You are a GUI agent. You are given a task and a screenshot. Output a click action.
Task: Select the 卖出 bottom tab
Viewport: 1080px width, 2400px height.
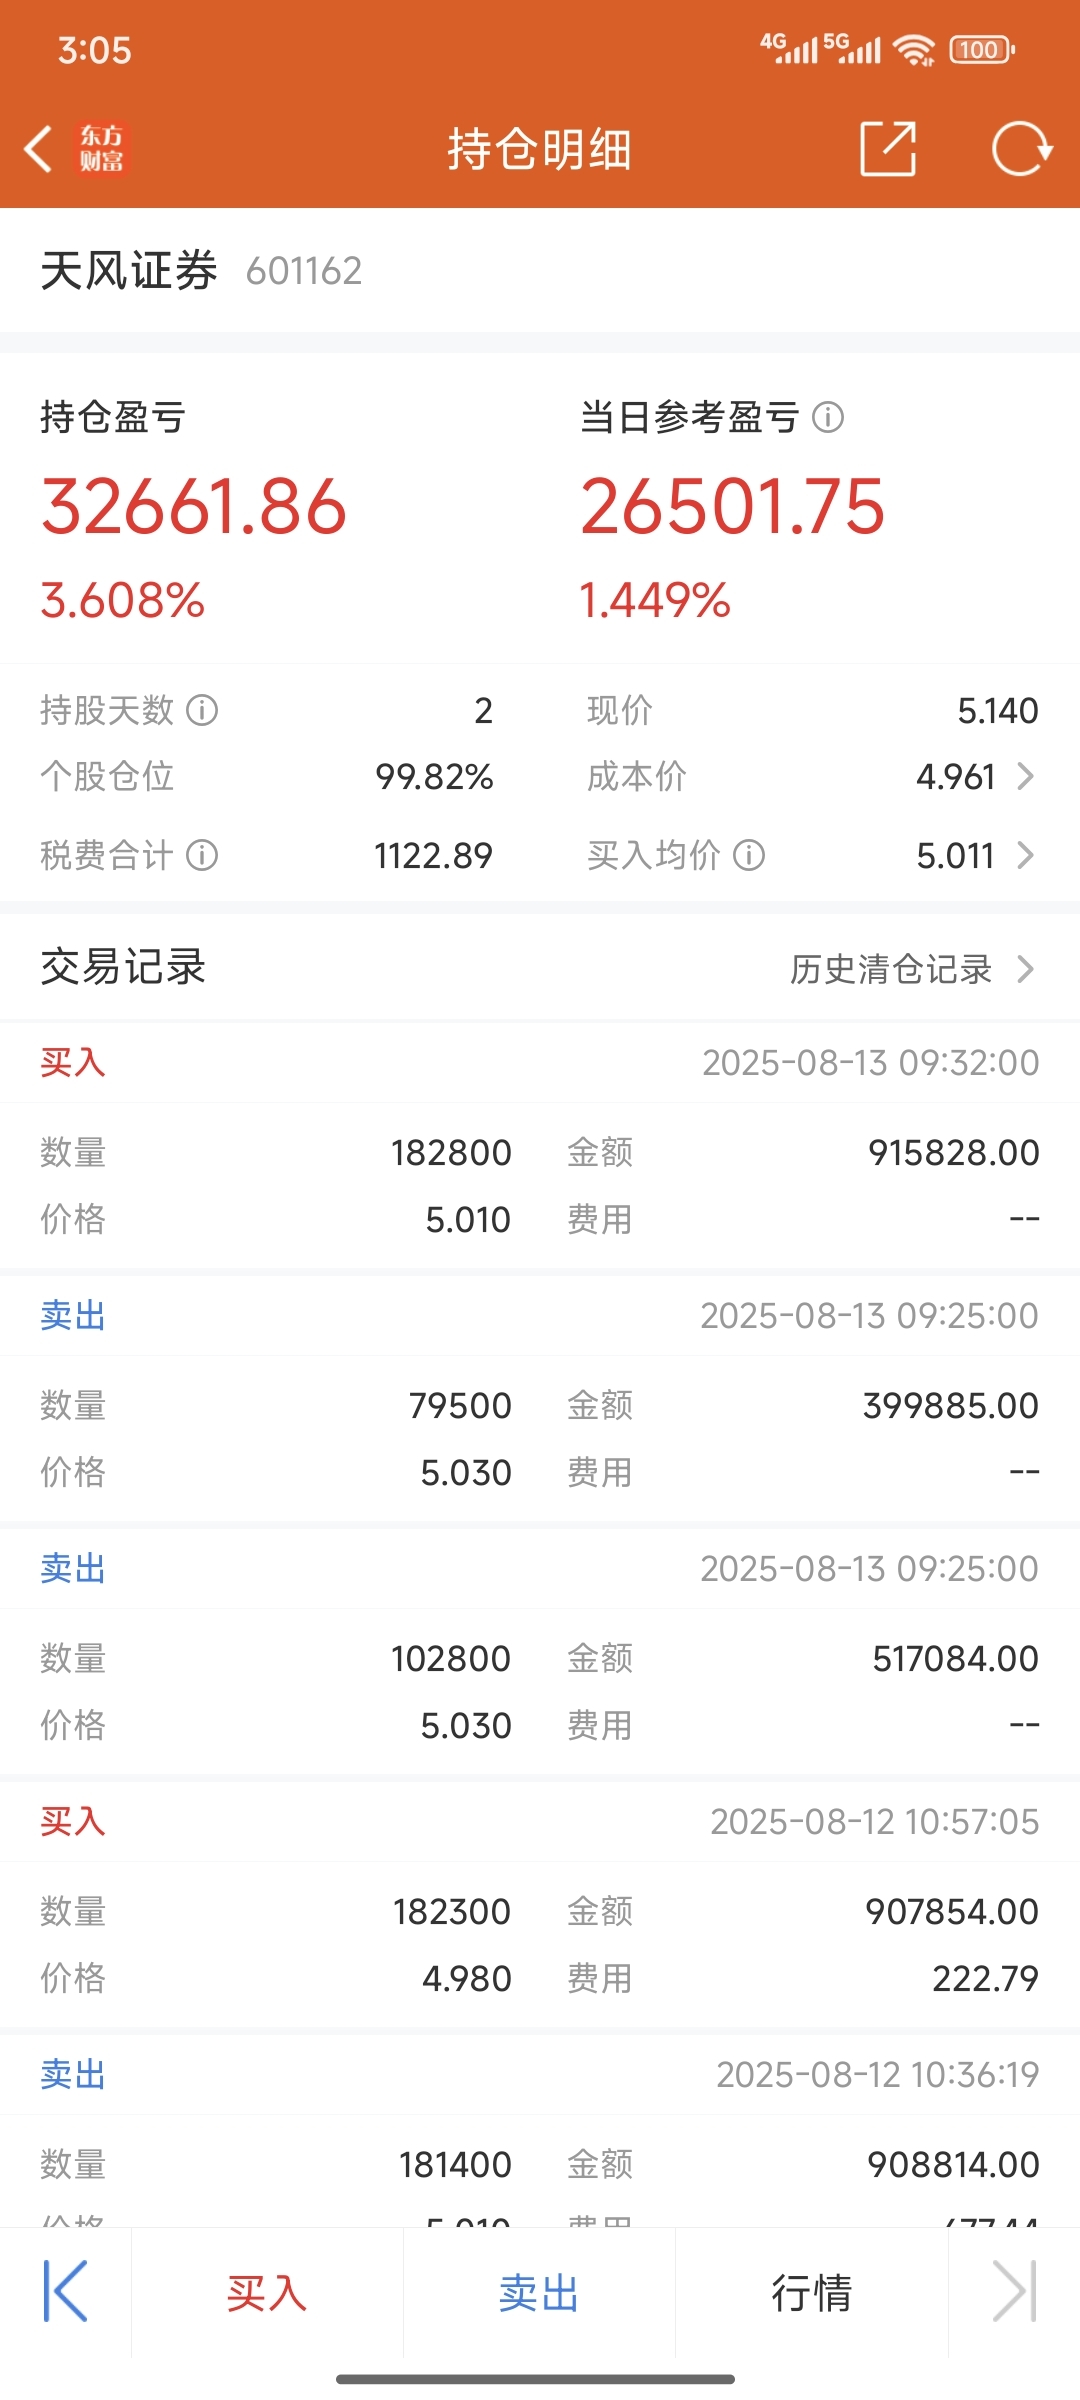coord(539,2292)
